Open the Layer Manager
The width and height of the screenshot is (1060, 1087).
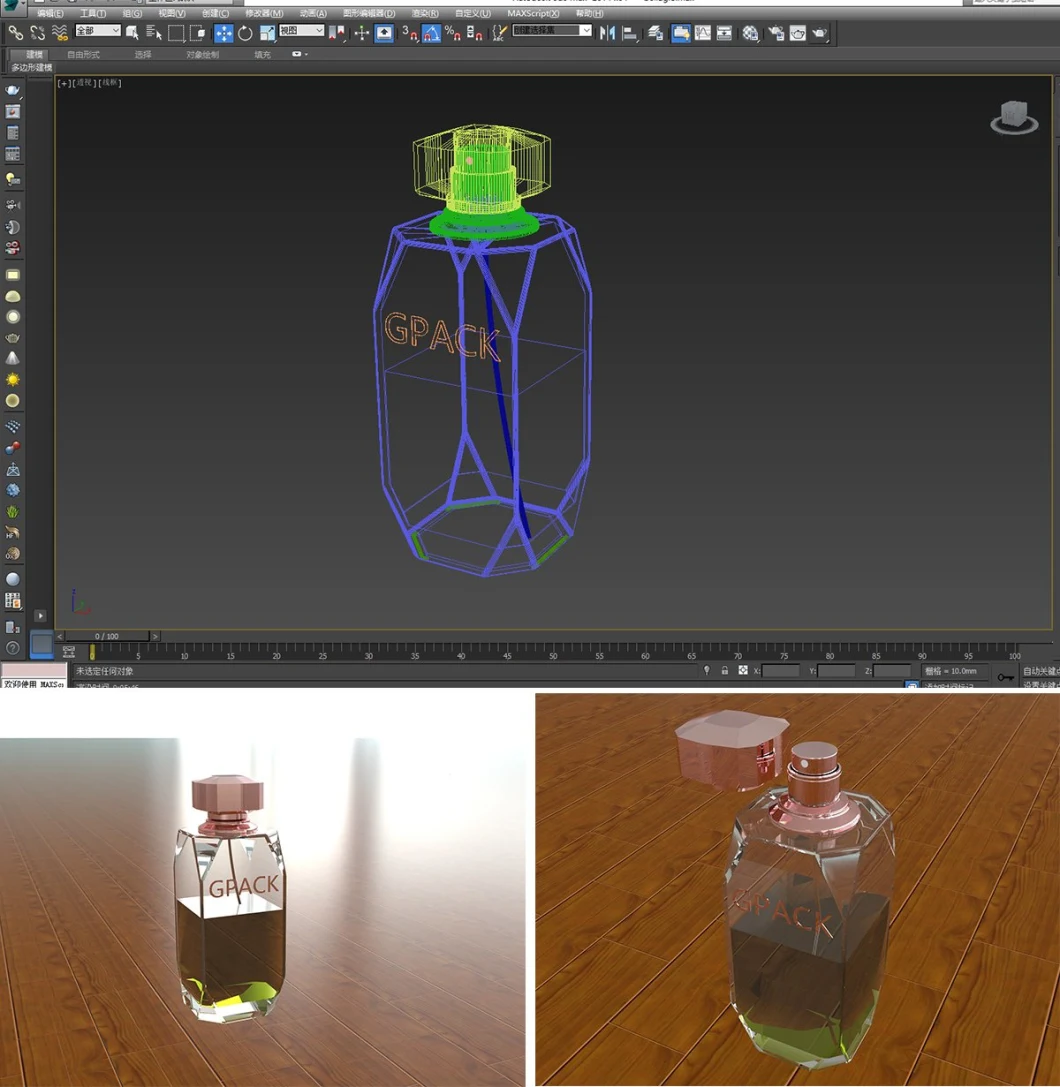point(655,33)
